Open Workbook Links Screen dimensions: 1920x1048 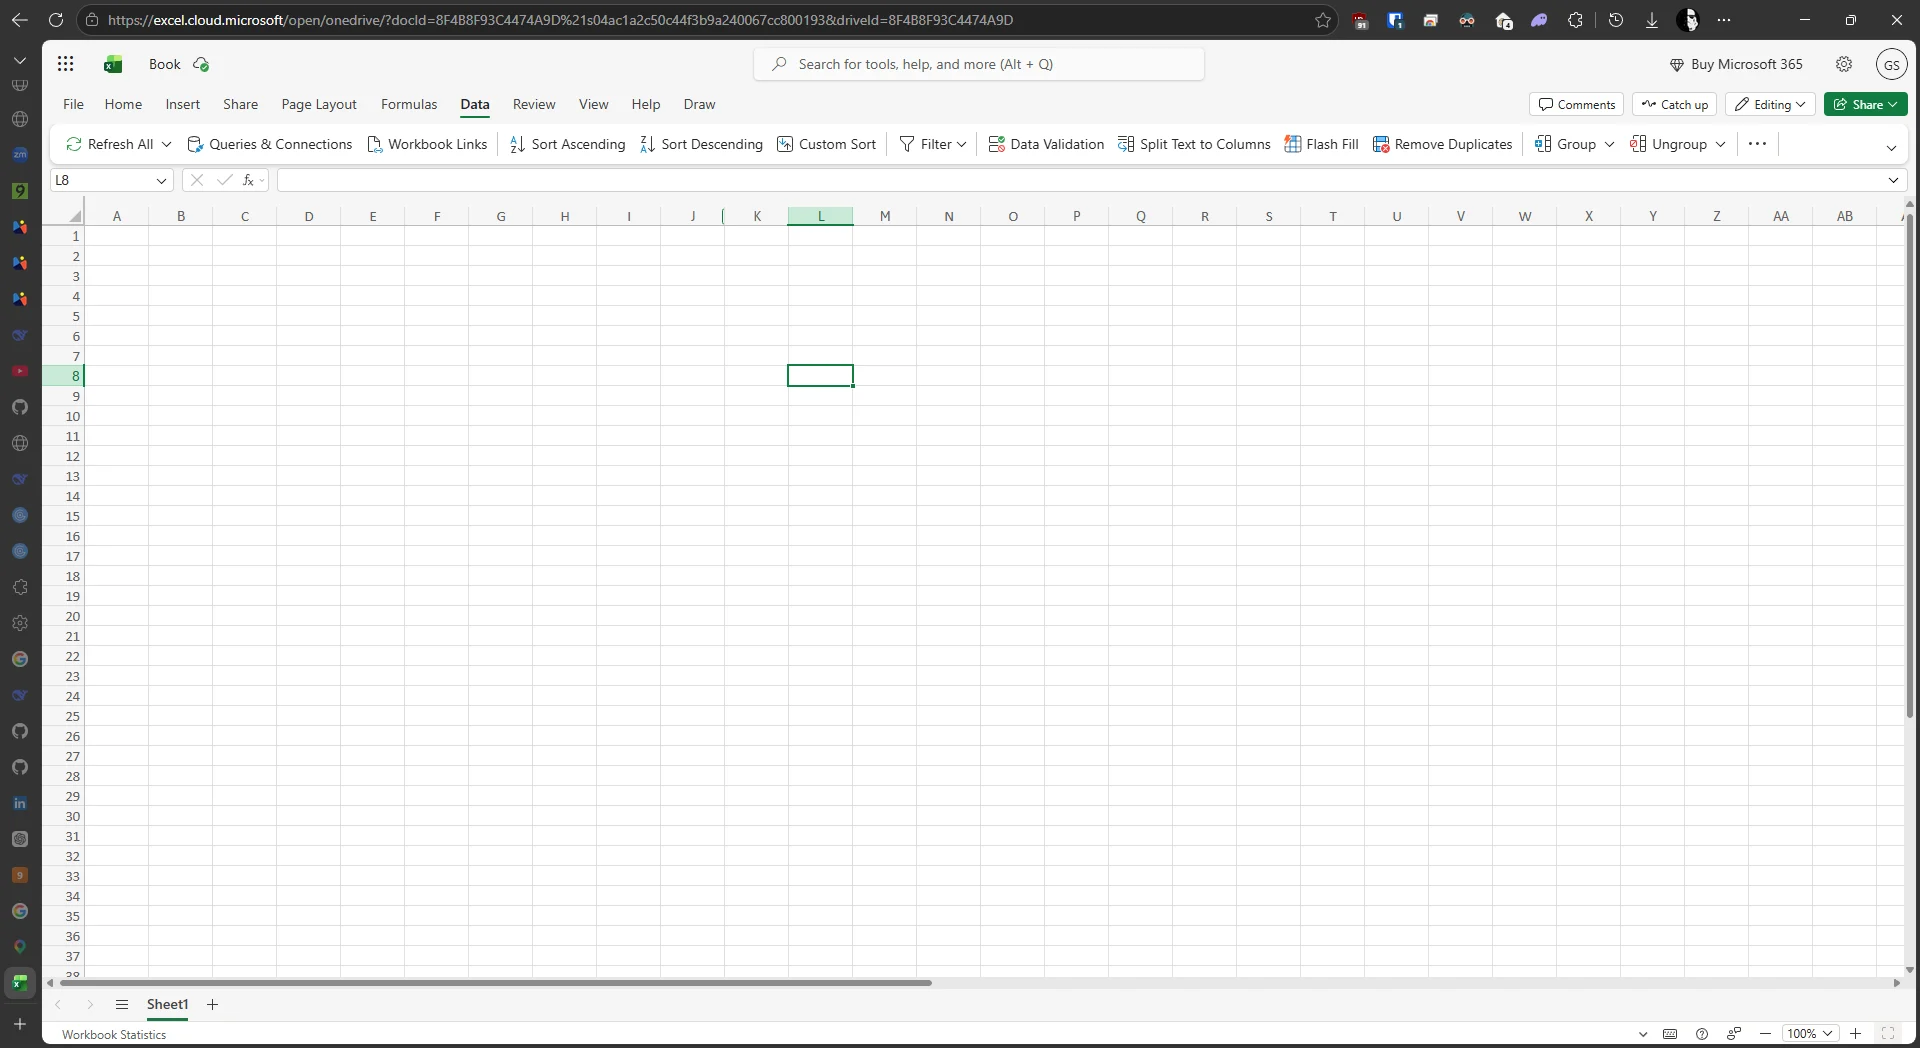click(427, 144)
